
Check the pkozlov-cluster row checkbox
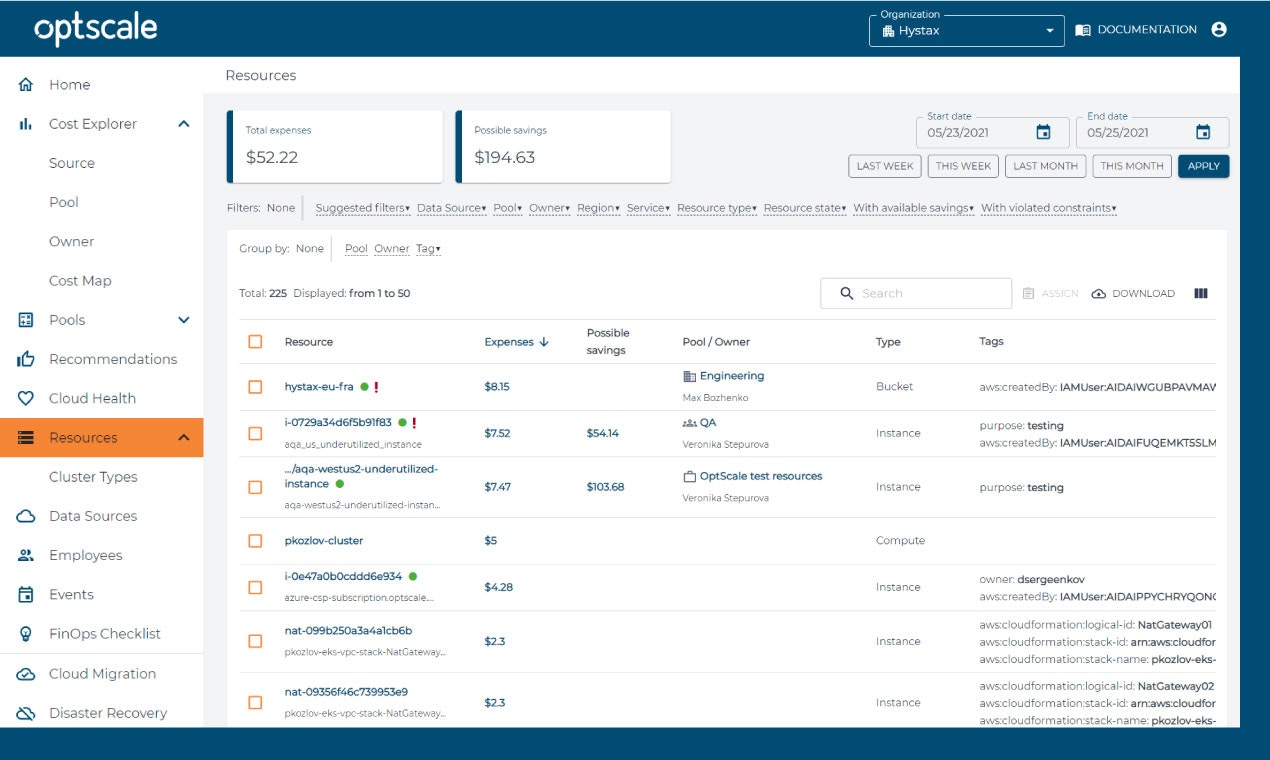(255, 541)
